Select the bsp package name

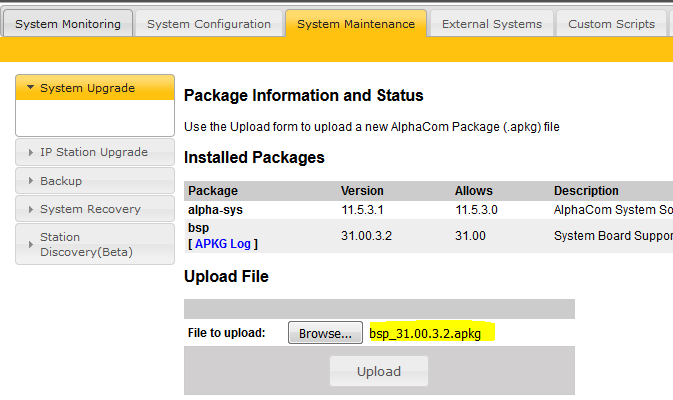(x=199, y=228)
